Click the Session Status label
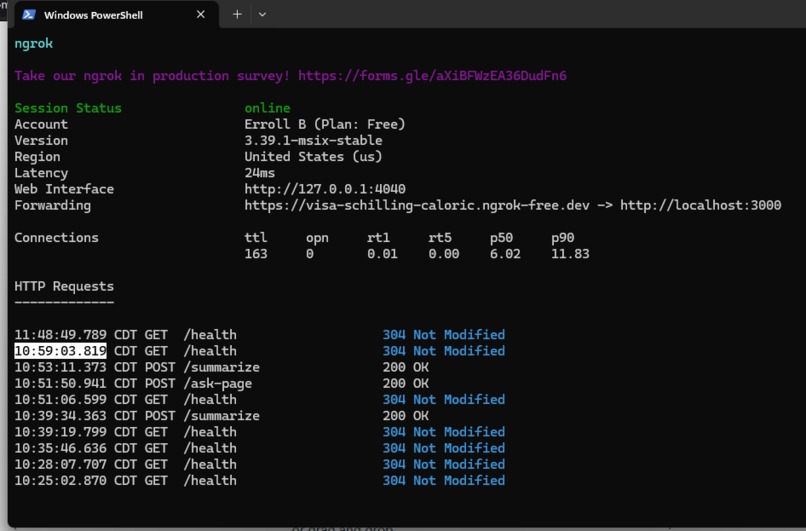Viewport: 806px width, 531px height. click(68, 108)
